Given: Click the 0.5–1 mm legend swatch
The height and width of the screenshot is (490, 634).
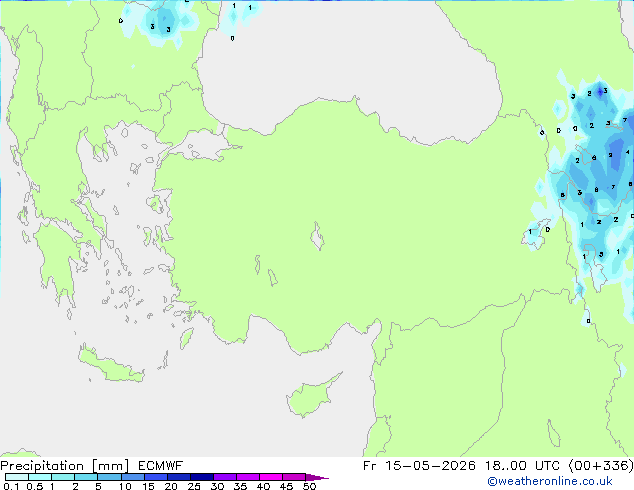Looking at the screenshot, I should tap(40, 477).
